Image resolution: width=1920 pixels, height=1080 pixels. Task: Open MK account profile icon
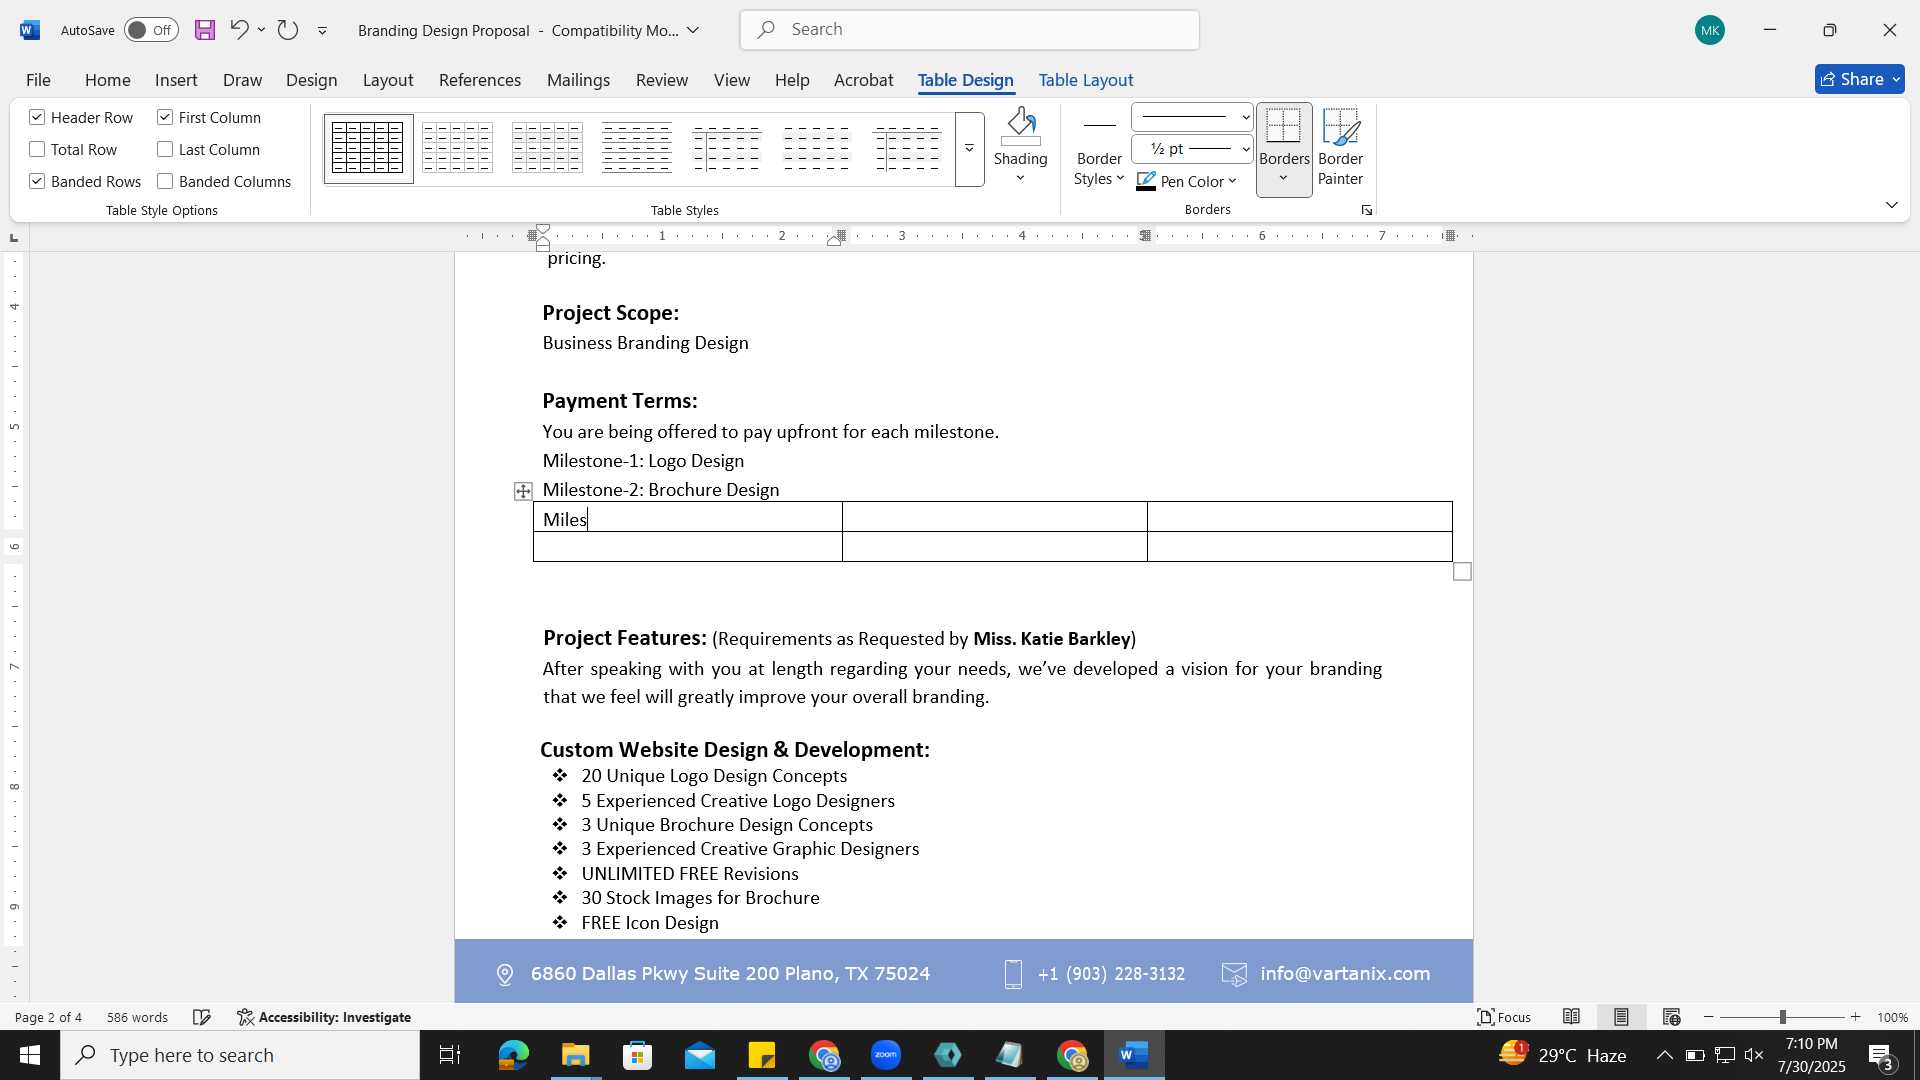point(1710,31)
